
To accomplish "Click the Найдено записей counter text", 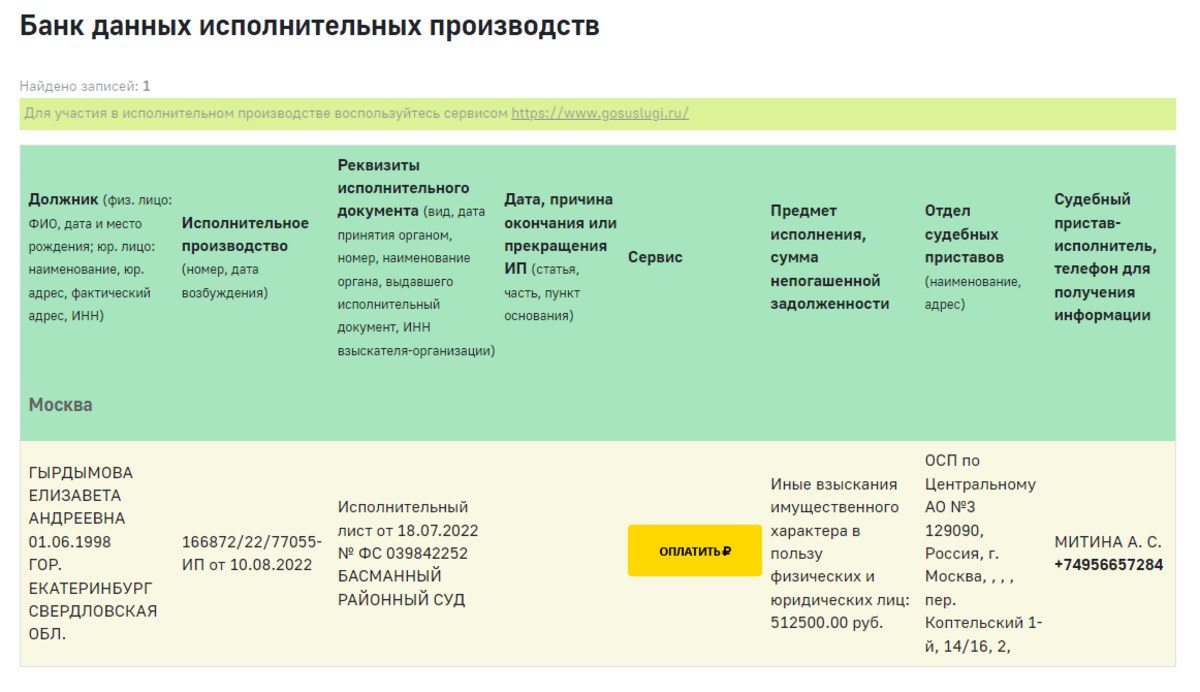I will 85,86.
